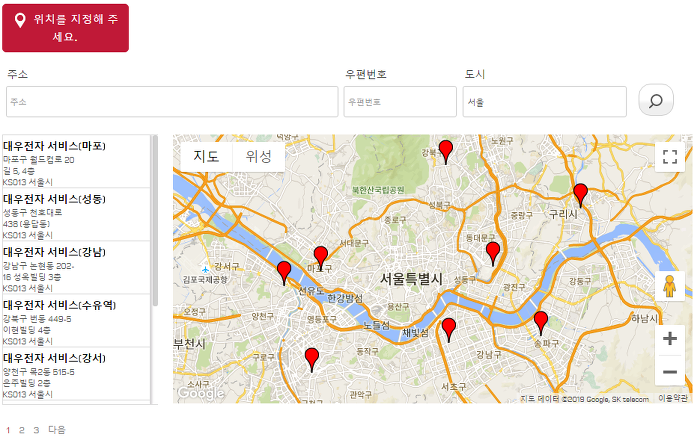This screenshot has width=700, height=443.
Task: Select 대우전자 서비스(강남) list entry
Action: coord(76,267)
